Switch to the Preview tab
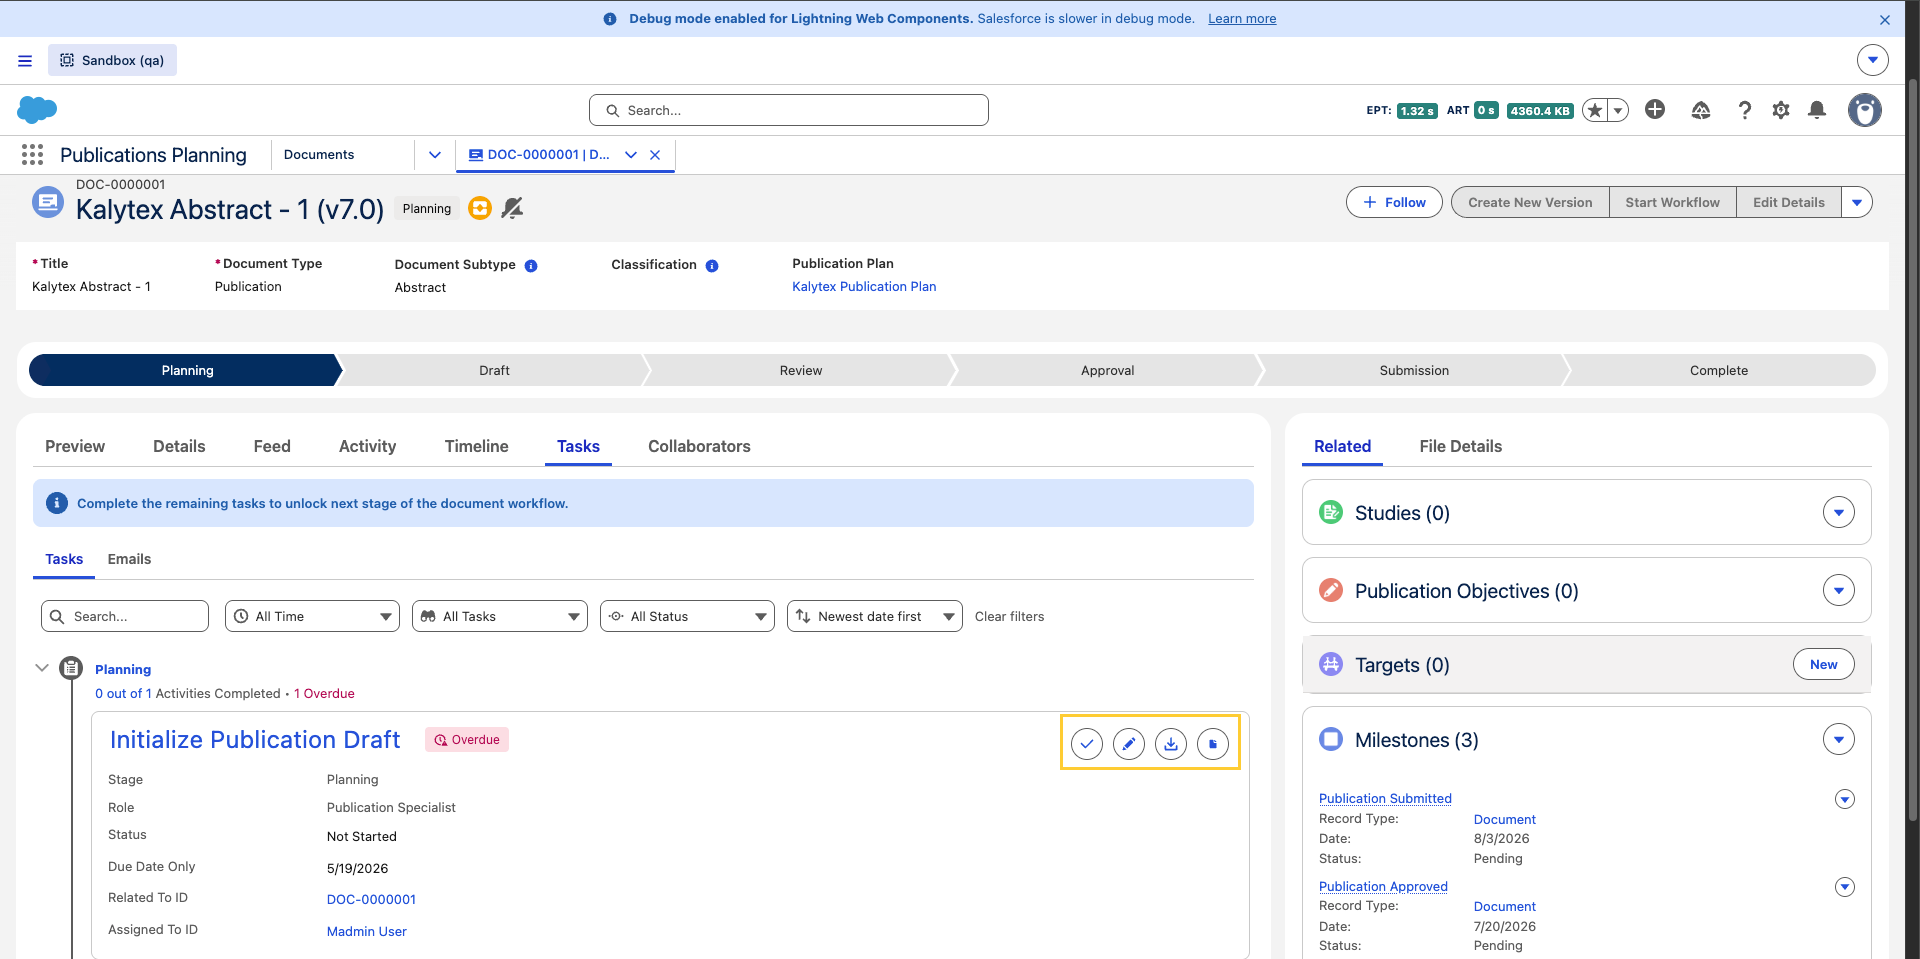1920x959 pixels. [x=75, y=447]
